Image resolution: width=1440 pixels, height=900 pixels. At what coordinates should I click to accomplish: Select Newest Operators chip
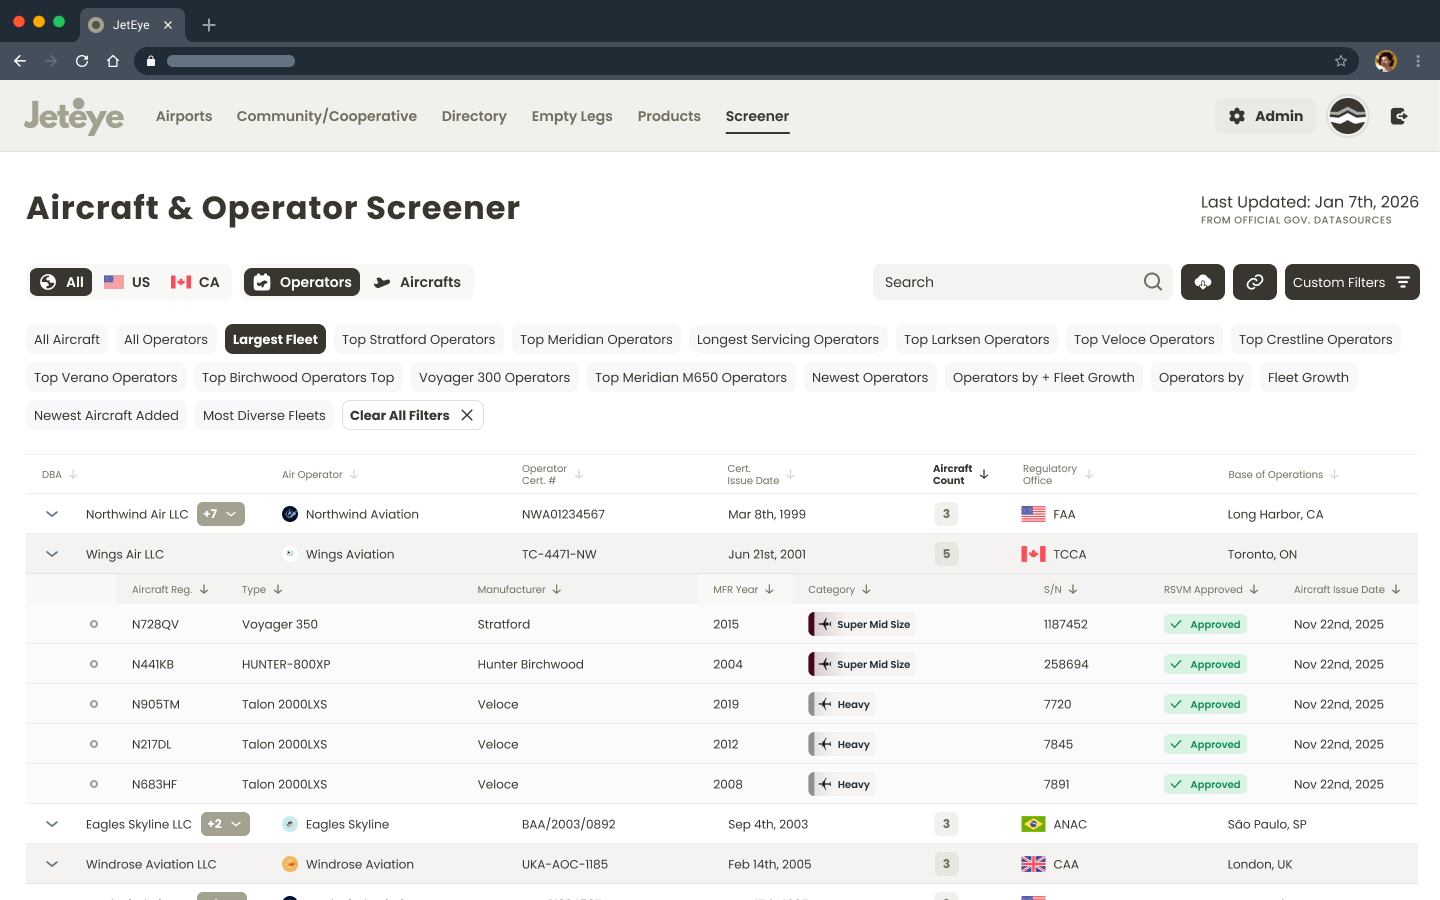[870, 377]
